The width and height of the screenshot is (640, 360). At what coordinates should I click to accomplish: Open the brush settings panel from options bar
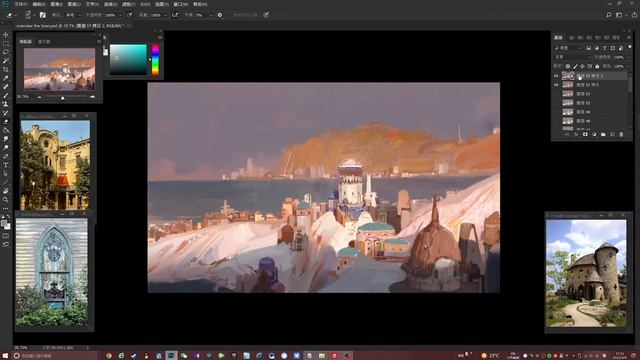click(42, 15)
